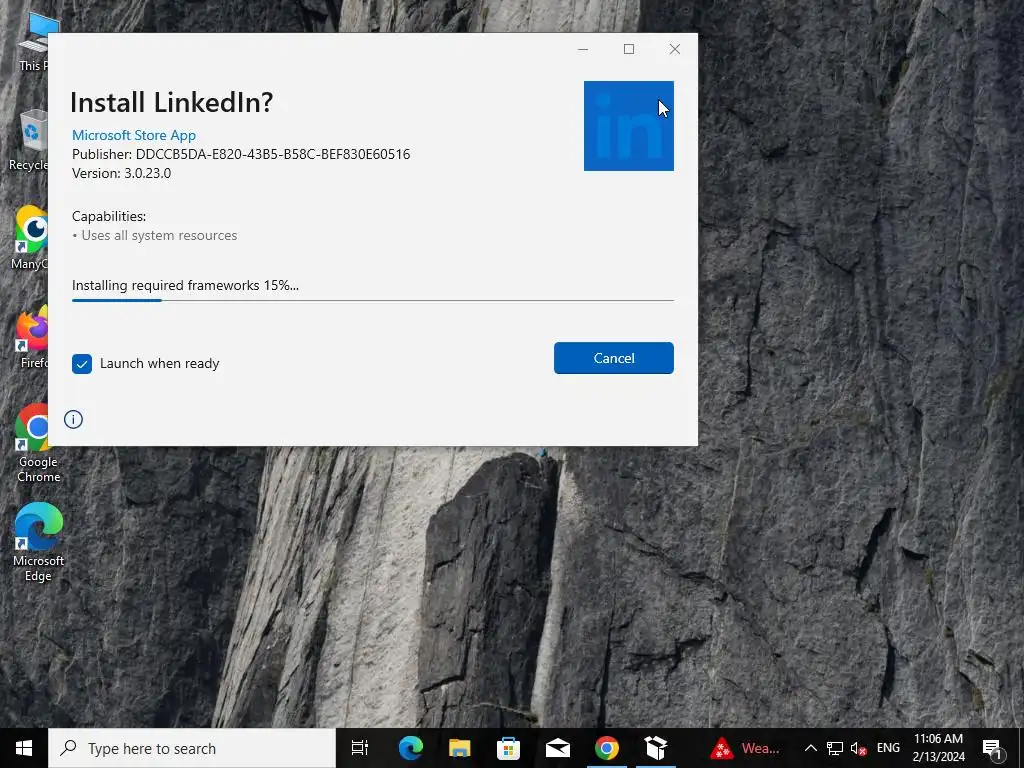This screenshot has height=768, width=1024.
Task: Open the notification center icon
Action: pyautogui.click(x=992, y=748)
